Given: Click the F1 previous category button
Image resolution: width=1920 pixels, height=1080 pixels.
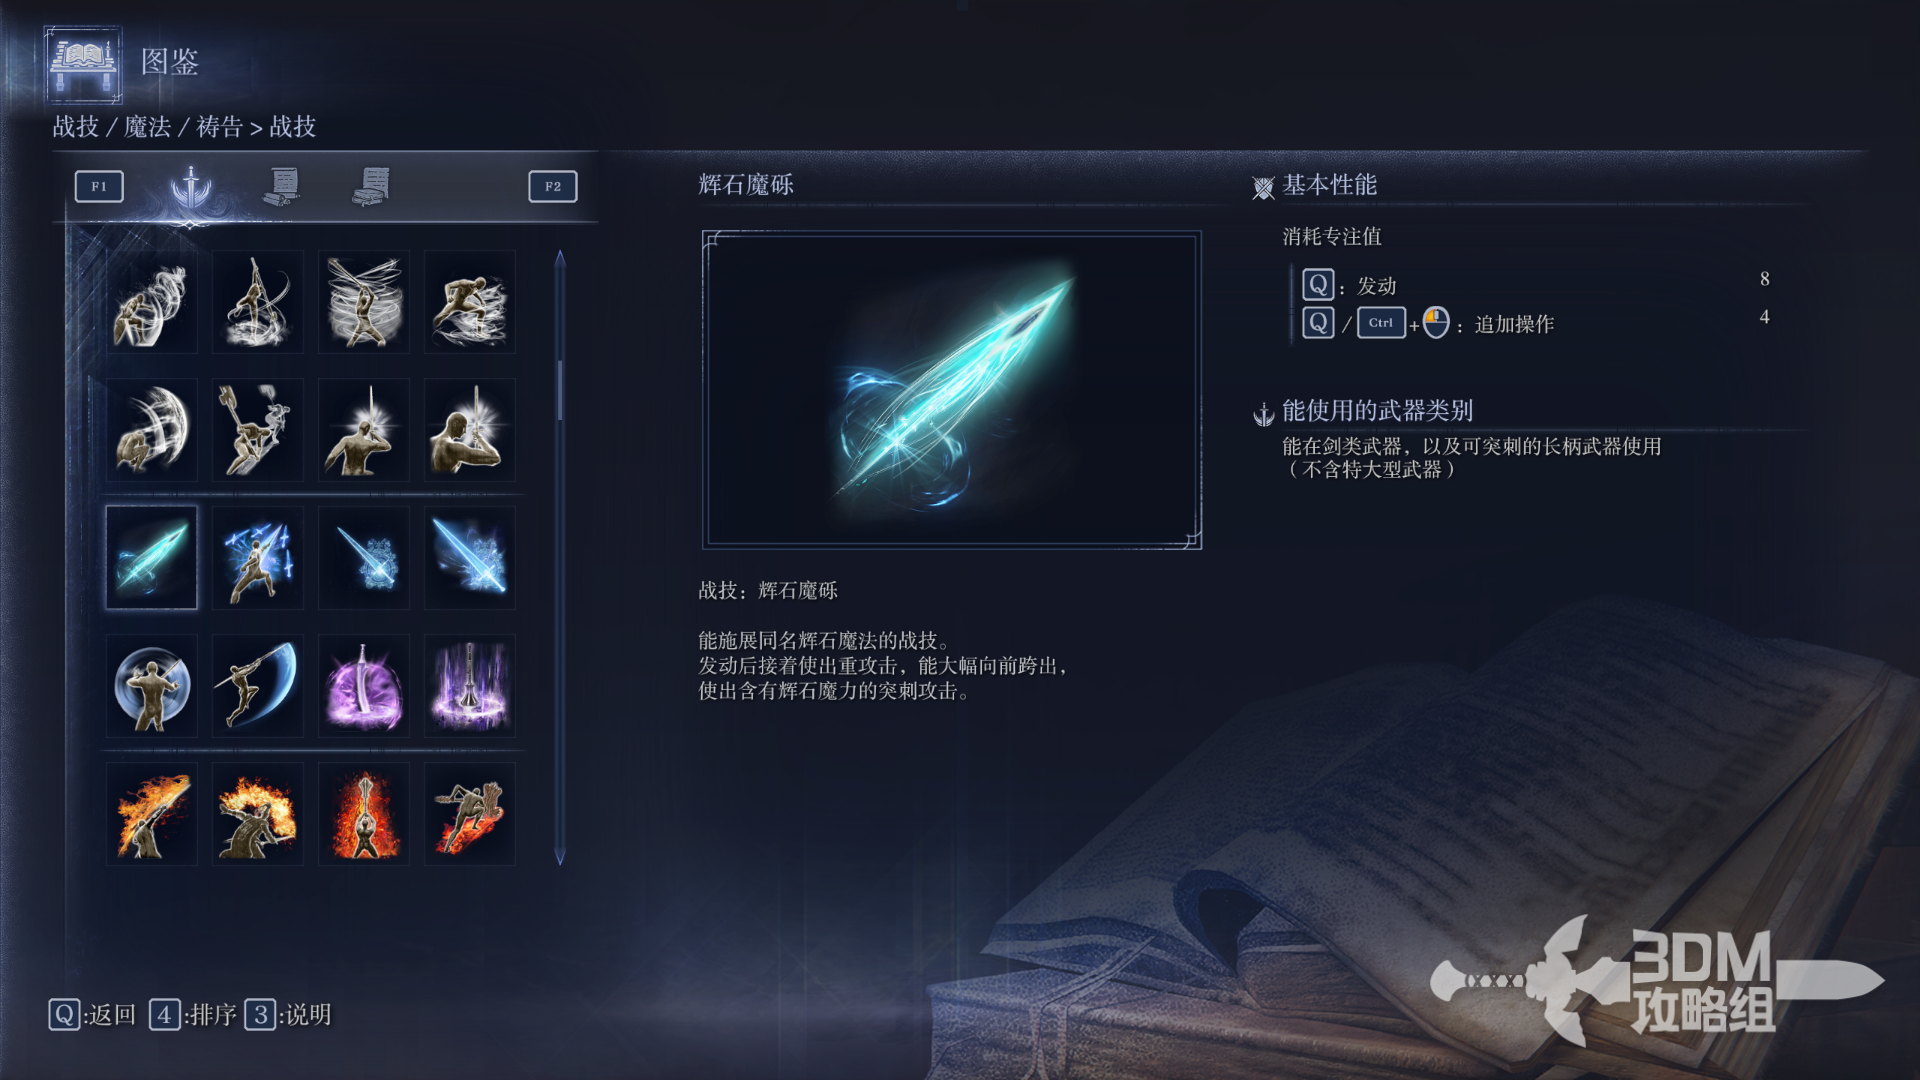Looking at the screenshot, I should [99, 186].
